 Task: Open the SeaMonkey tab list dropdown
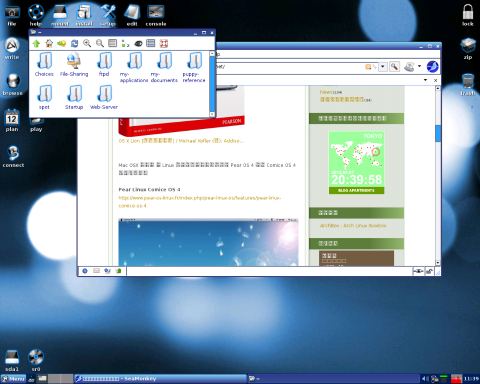coord(425,80)
